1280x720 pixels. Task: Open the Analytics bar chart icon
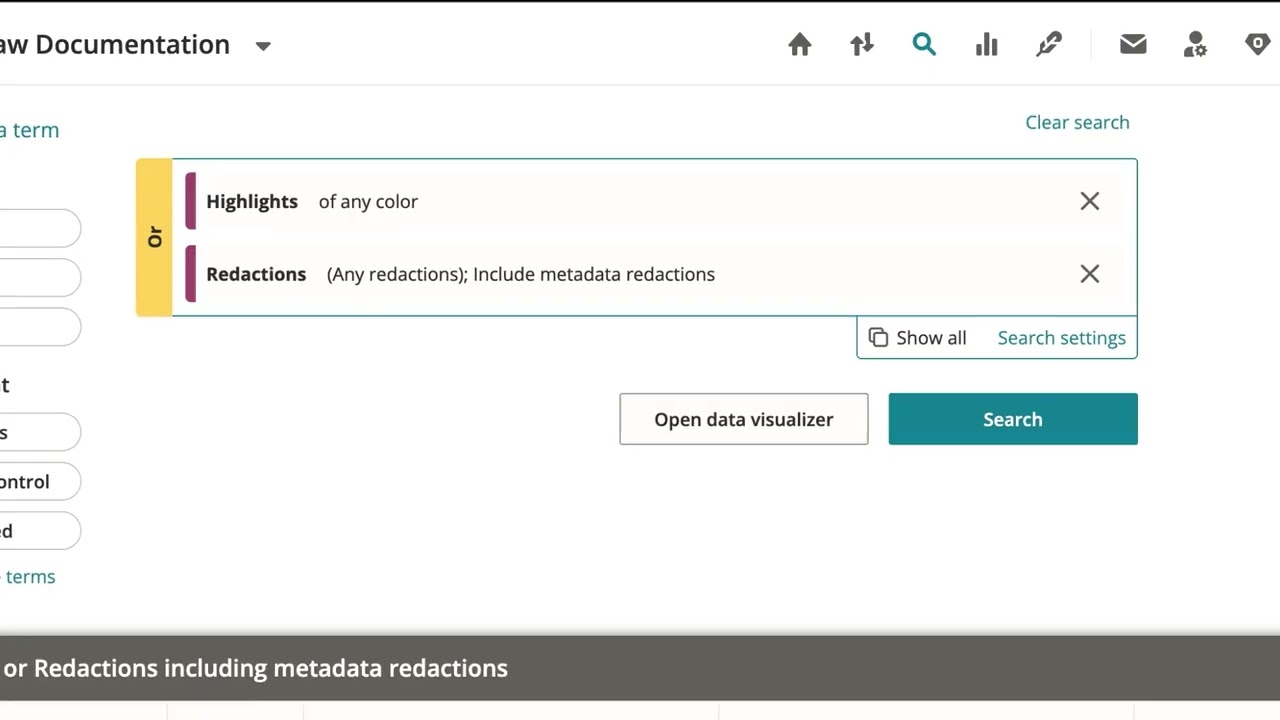tap(987, 45)
